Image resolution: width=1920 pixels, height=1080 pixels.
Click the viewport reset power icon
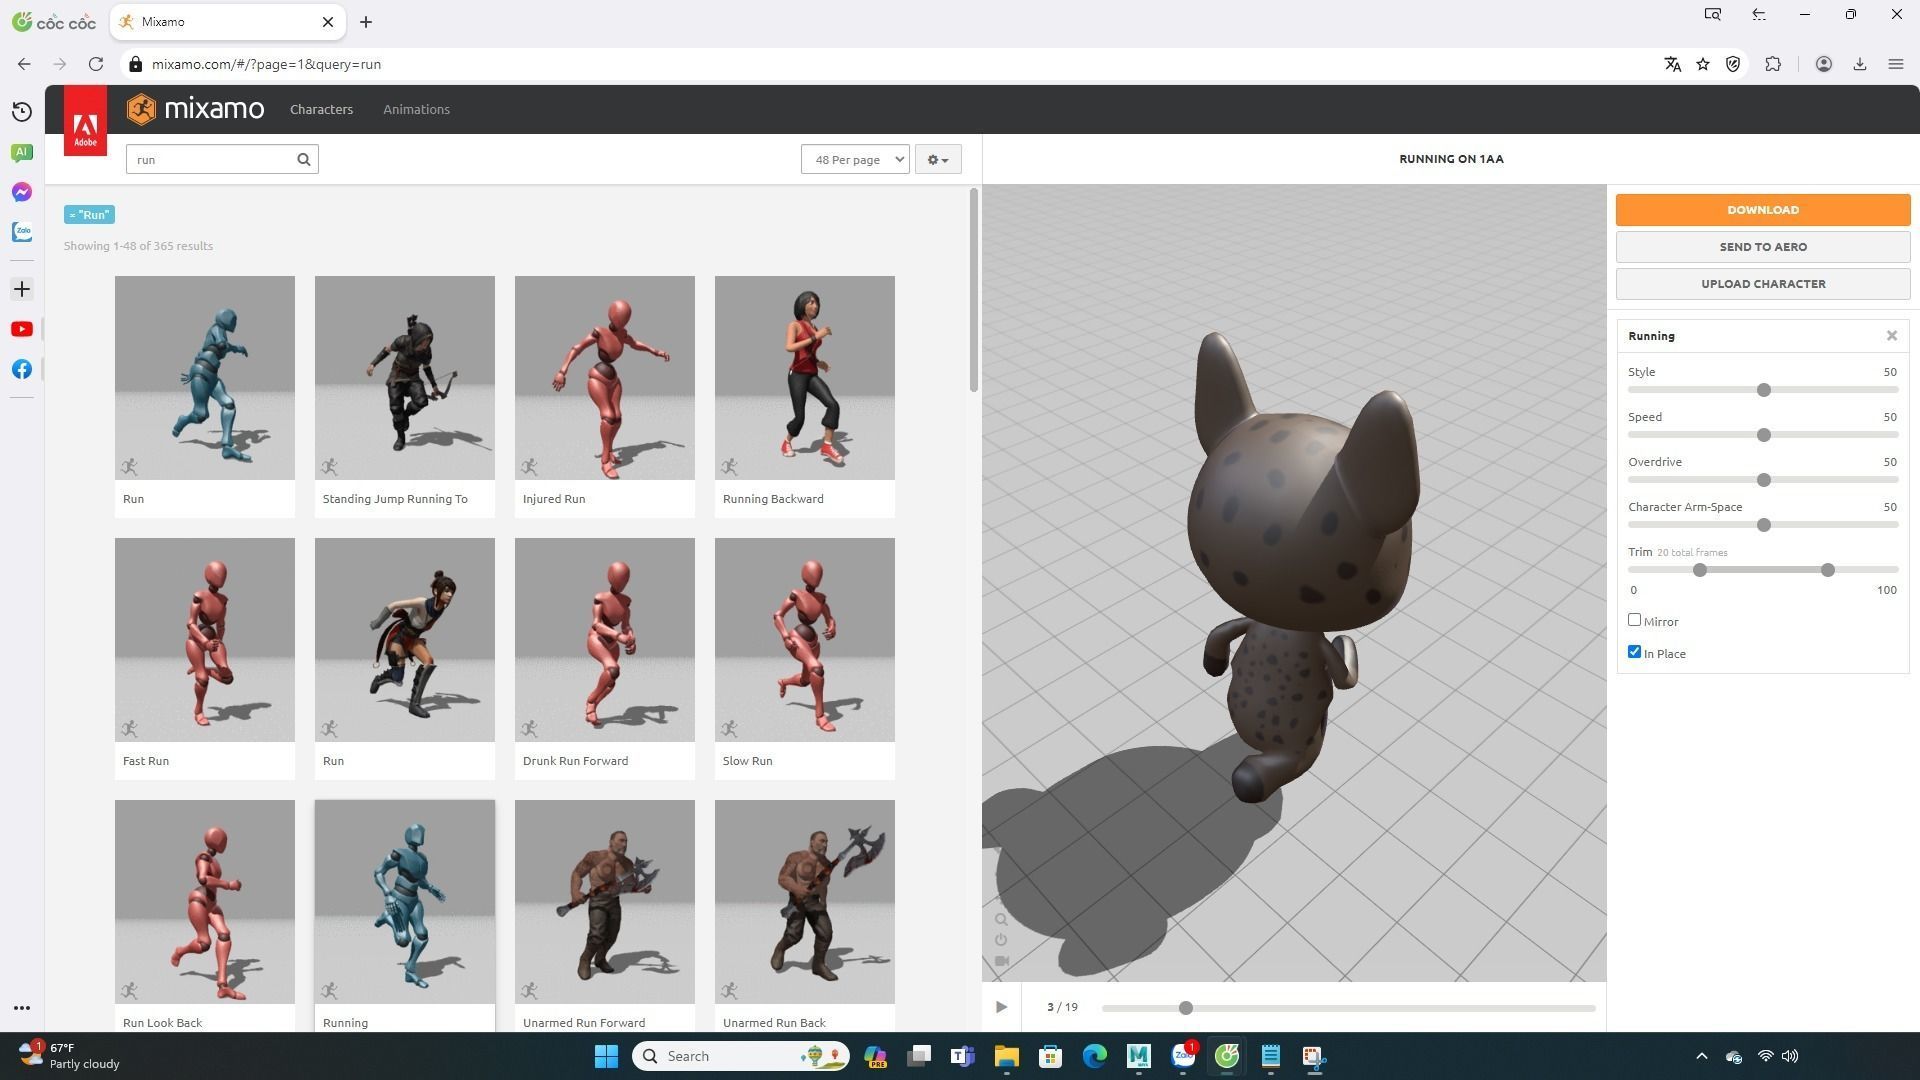point(1001,940)
